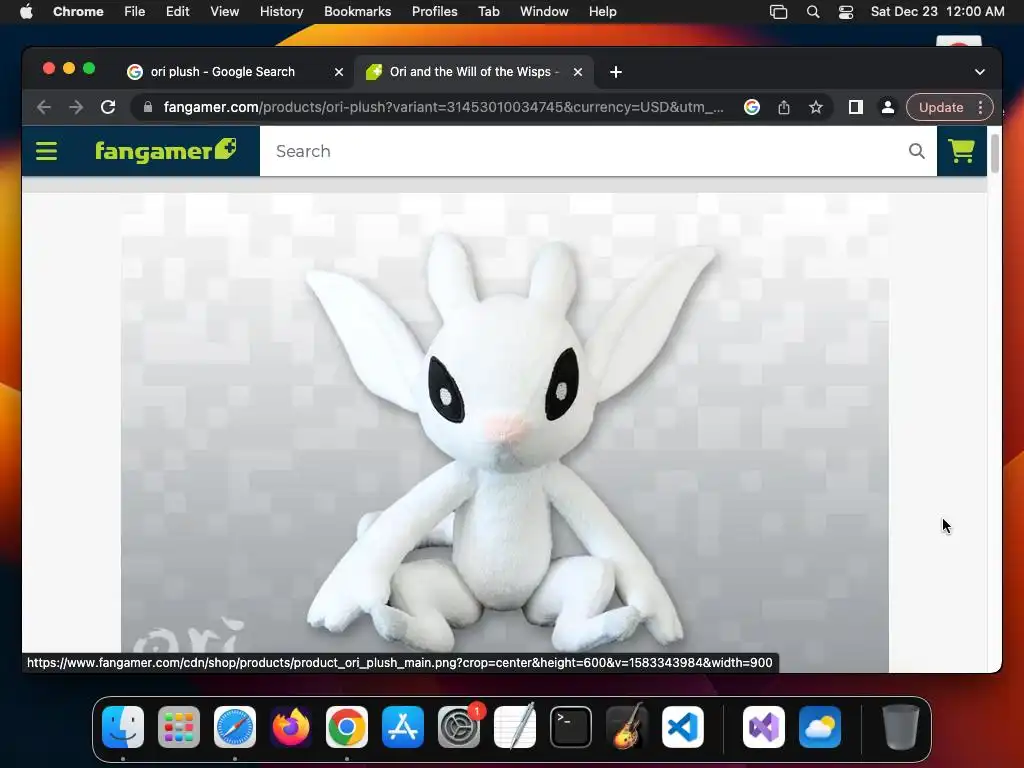Open the tab search dropdown chevron
The width and height of the screenshot is (1024, 768).
980,72
